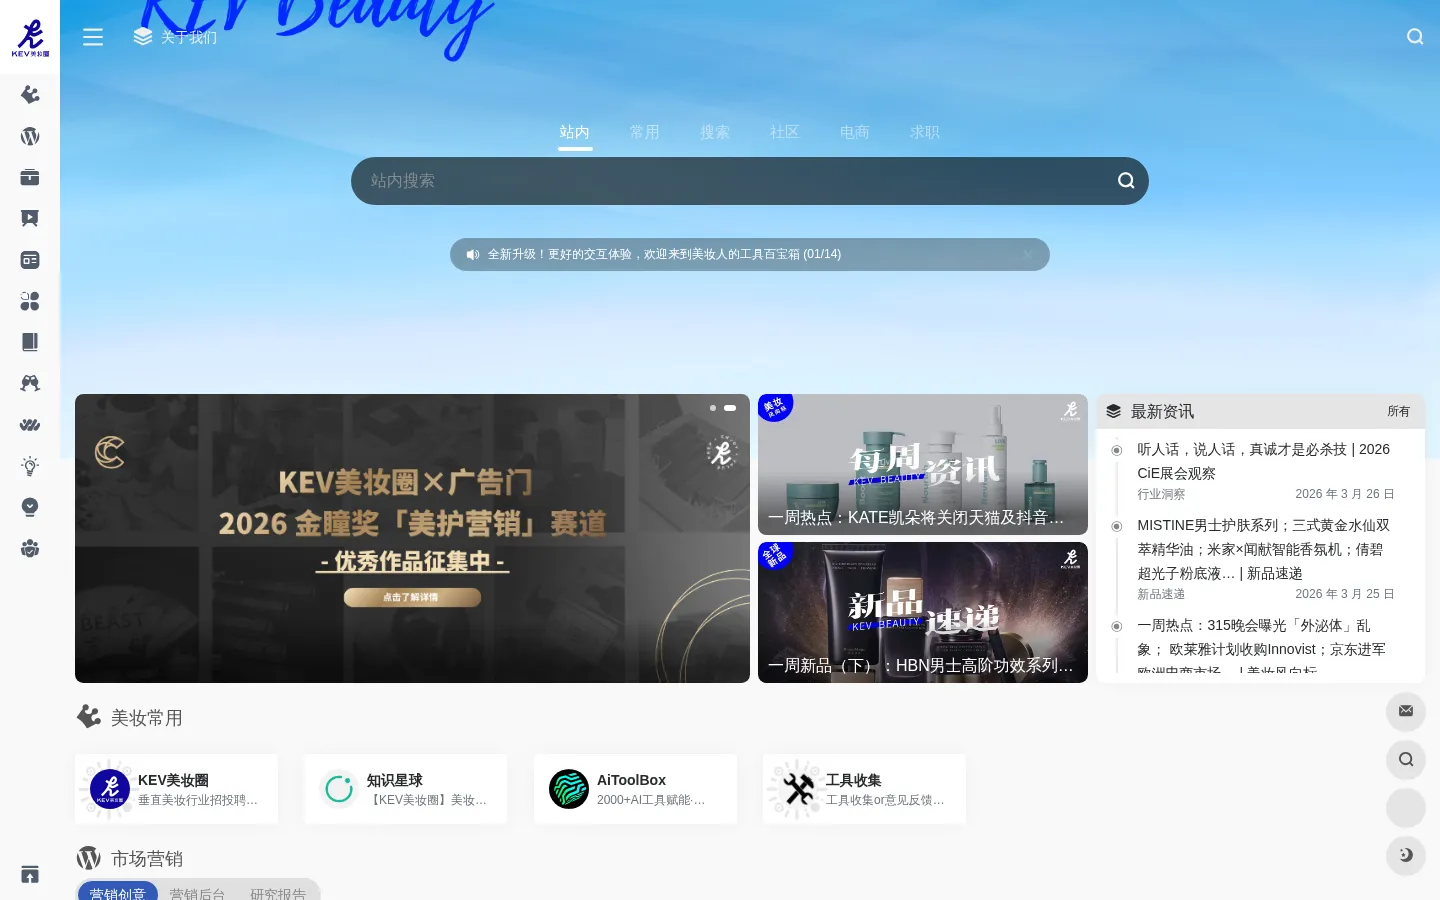The height and width of the screenshot is (900, 1440).
Task: Click the 站内搜索 input field
Action: tap(735, 181)
